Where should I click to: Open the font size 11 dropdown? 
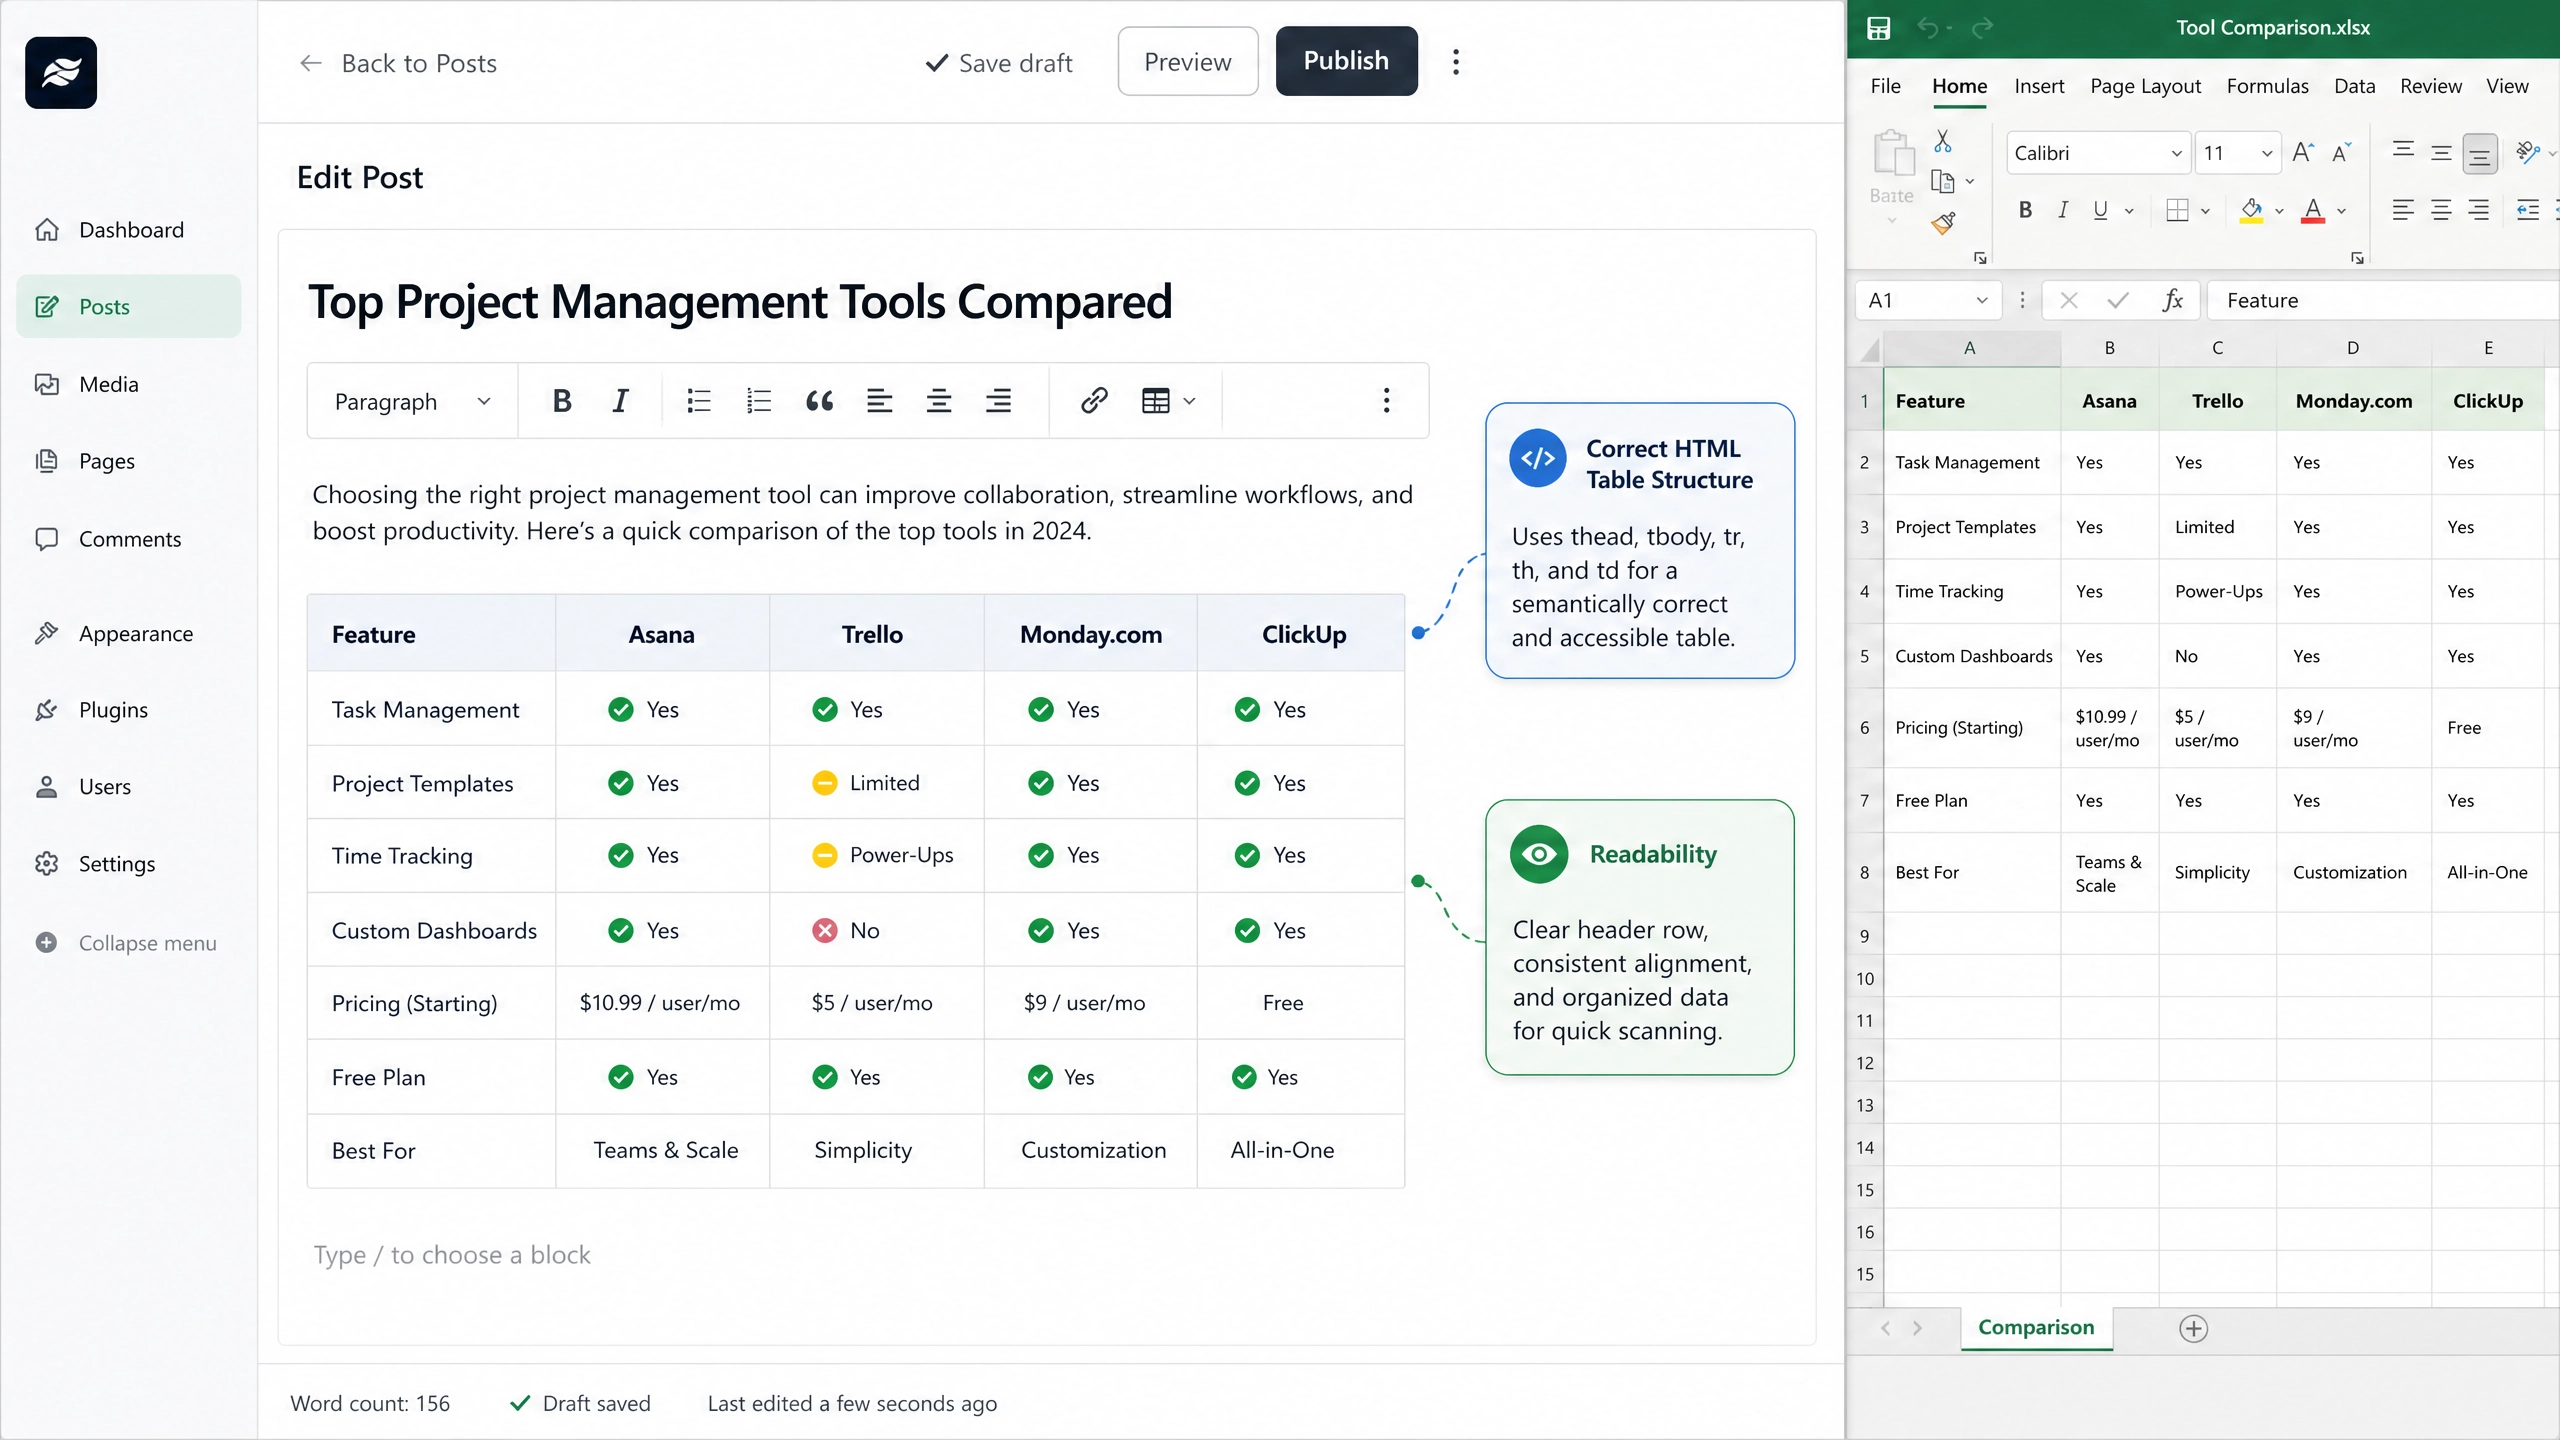[2267, 153]
